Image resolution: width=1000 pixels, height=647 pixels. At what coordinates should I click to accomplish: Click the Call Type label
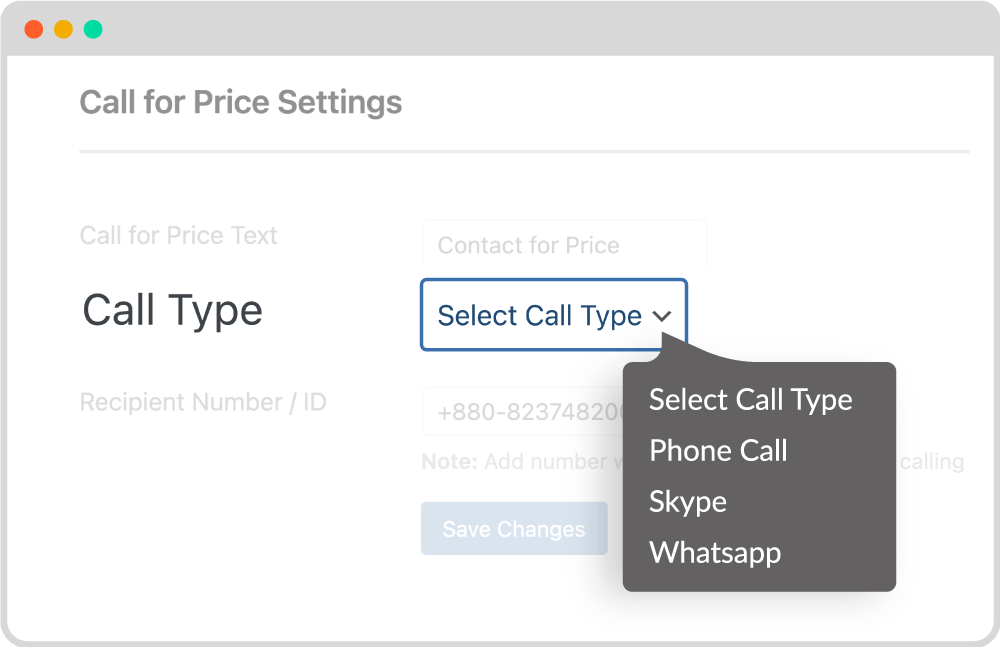pos(172,311)
